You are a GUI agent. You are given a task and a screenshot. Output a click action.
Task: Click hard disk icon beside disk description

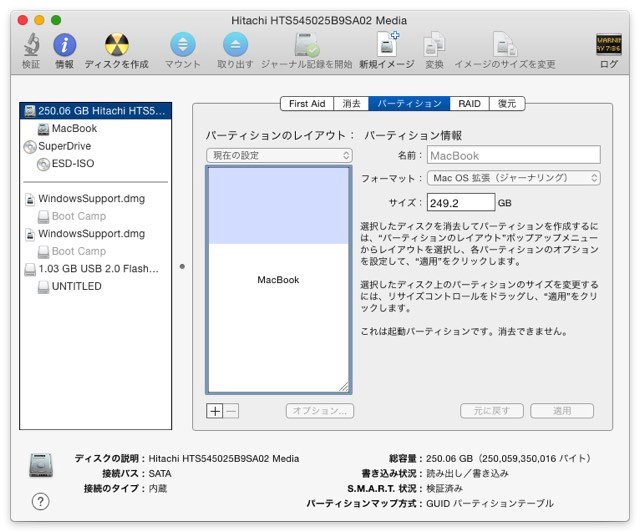(x=41, y=465)
